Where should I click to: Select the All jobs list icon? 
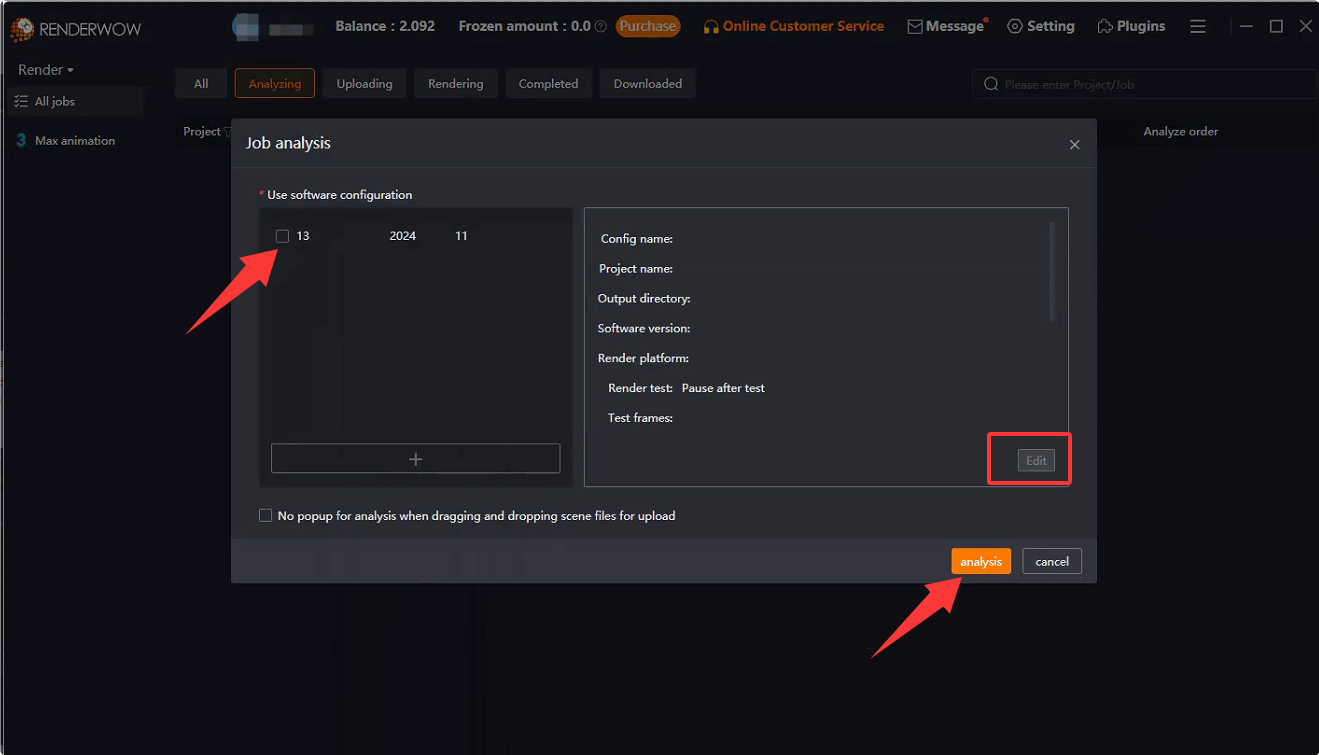[21, 101]
